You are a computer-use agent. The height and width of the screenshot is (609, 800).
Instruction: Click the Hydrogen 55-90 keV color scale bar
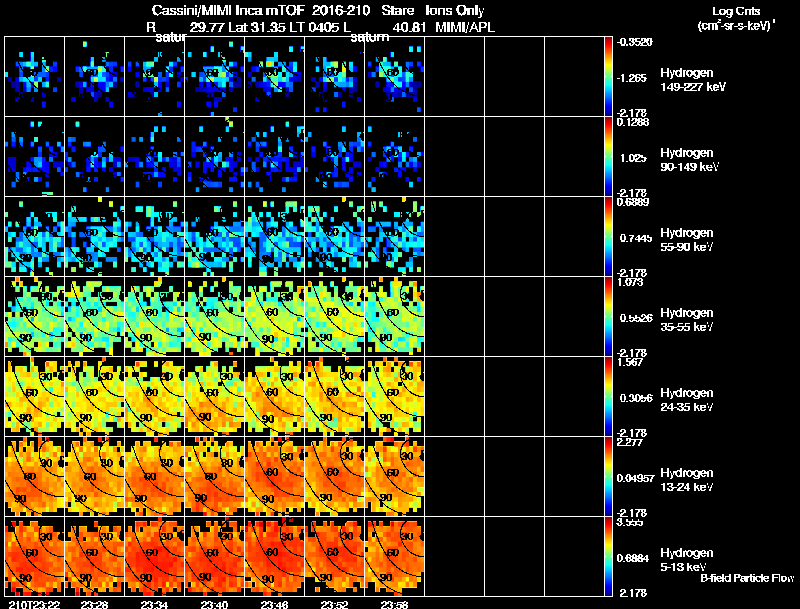pyautogui.click(x=608, y=237)
